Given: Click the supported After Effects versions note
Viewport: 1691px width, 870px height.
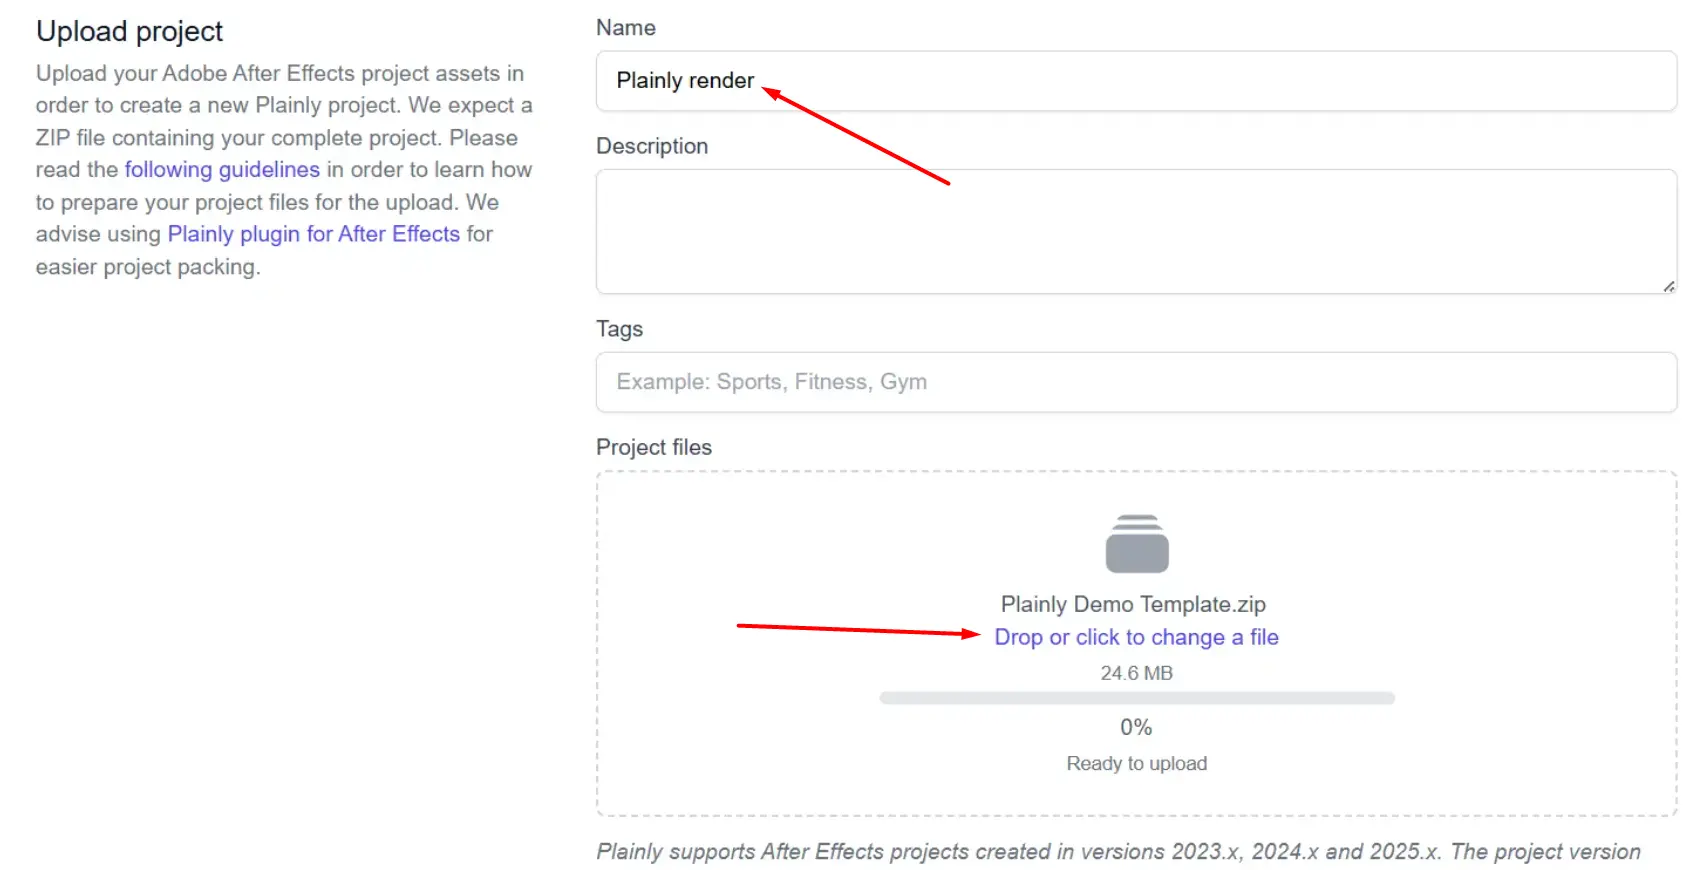Looking at the screenshot, I should (1119, 852).
